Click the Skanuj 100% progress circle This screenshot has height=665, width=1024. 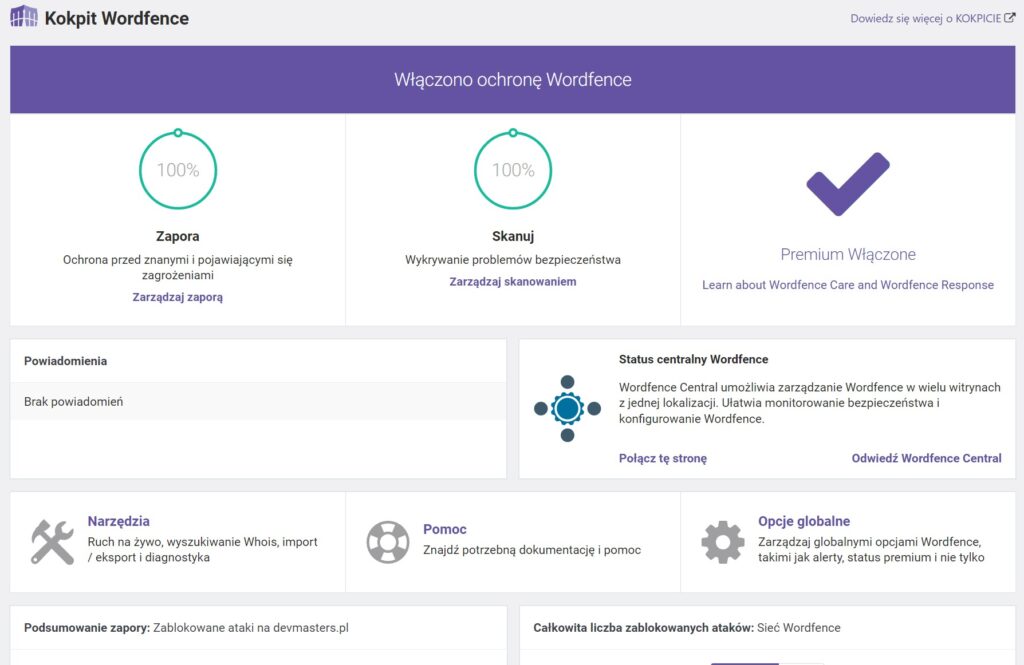[513, 169]
